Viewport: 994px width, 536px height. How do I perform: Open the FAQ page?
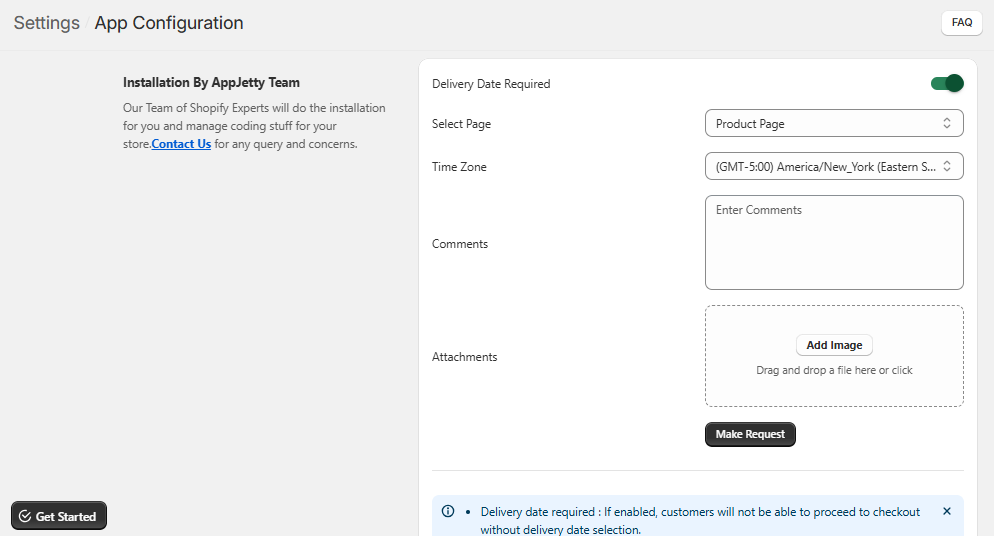tap(961, 22)
